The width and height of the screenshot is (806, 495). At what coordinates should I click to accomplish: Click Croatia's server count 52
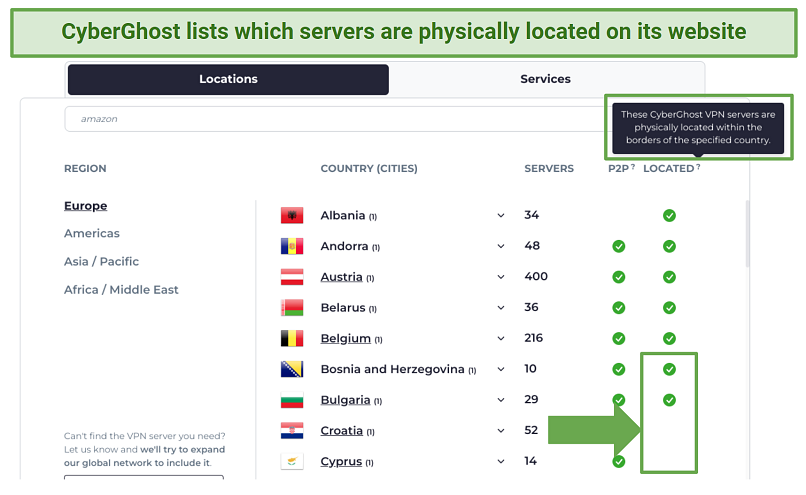click(531, 430)
